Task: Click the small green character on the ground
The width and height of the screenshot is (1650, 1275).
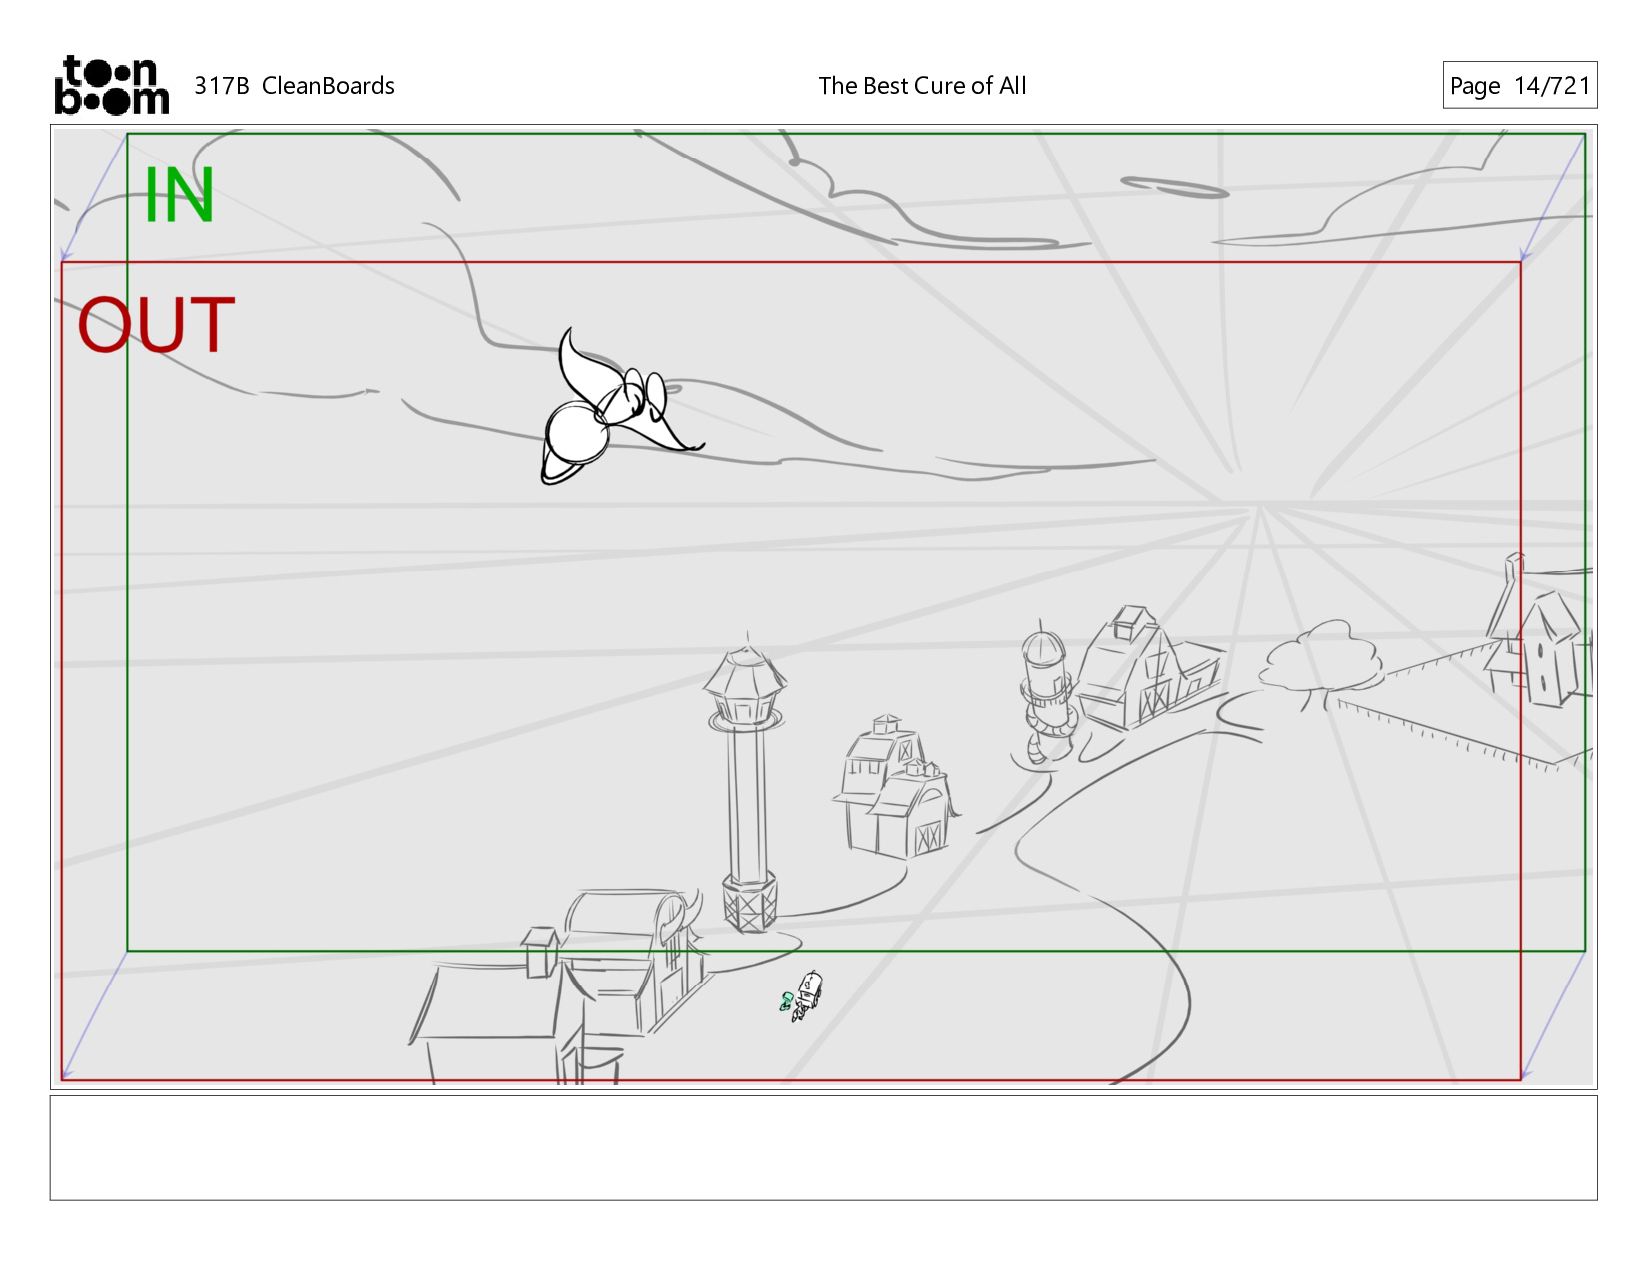Action: point(787,1000)
